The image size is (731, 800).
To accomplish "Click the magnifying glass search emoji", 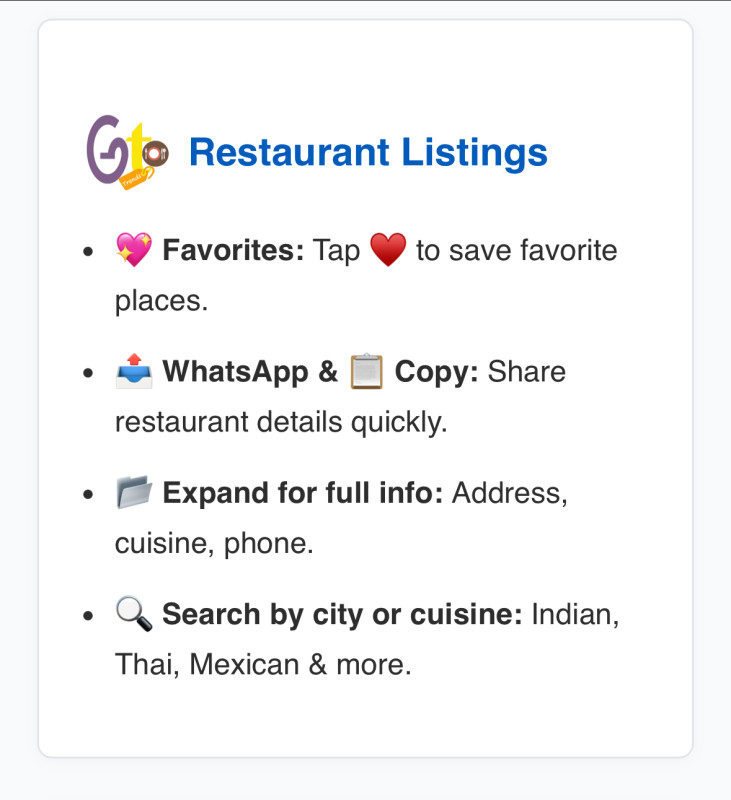I will pyautogui.click(x=134, y=614).
